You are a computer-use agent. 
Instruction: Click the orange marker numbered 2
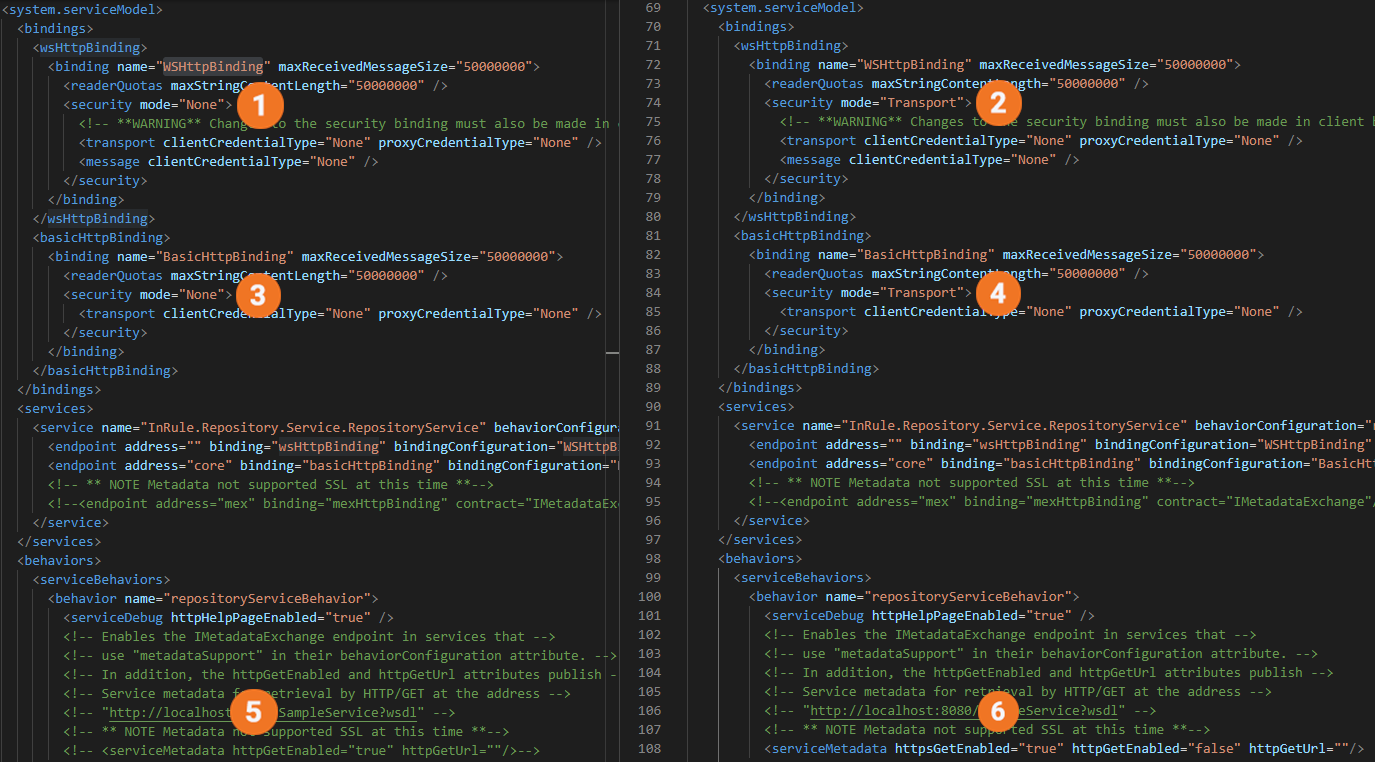tap(998, 103)
